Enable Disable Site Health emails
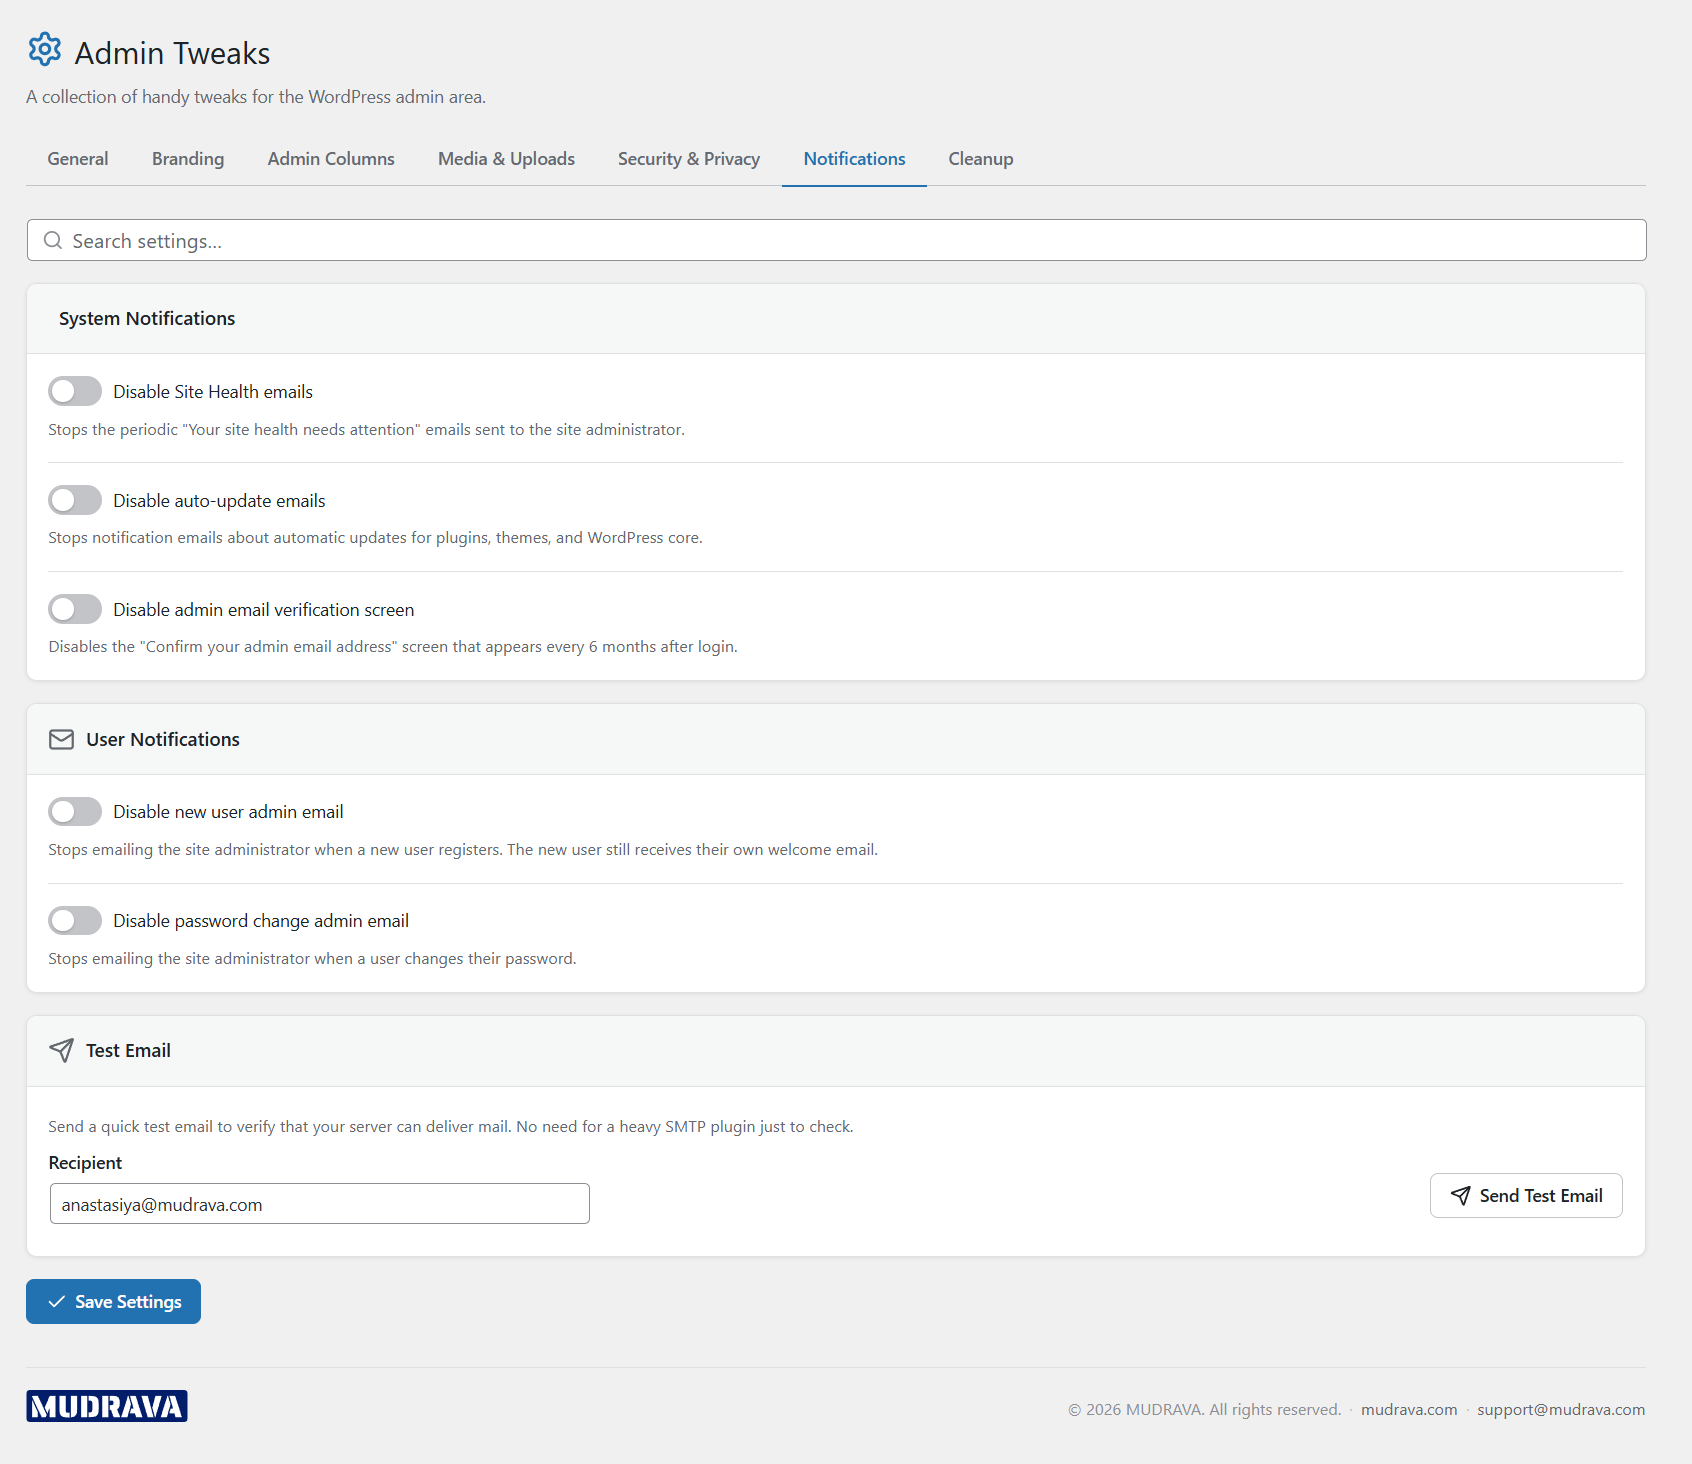Image resolution: width=1692 pixels, height=1464 pixels. pyautogui.click(x=74, y=391)
